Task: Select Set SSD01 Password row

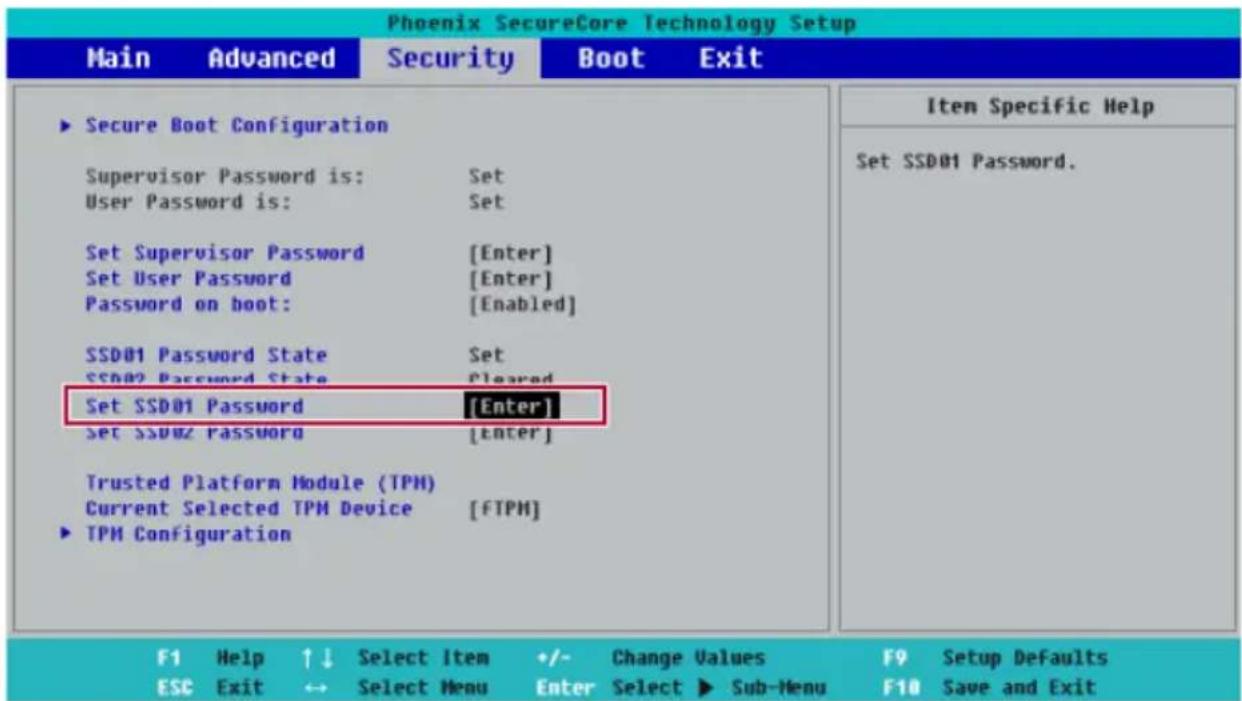Action: coord(335,407)
